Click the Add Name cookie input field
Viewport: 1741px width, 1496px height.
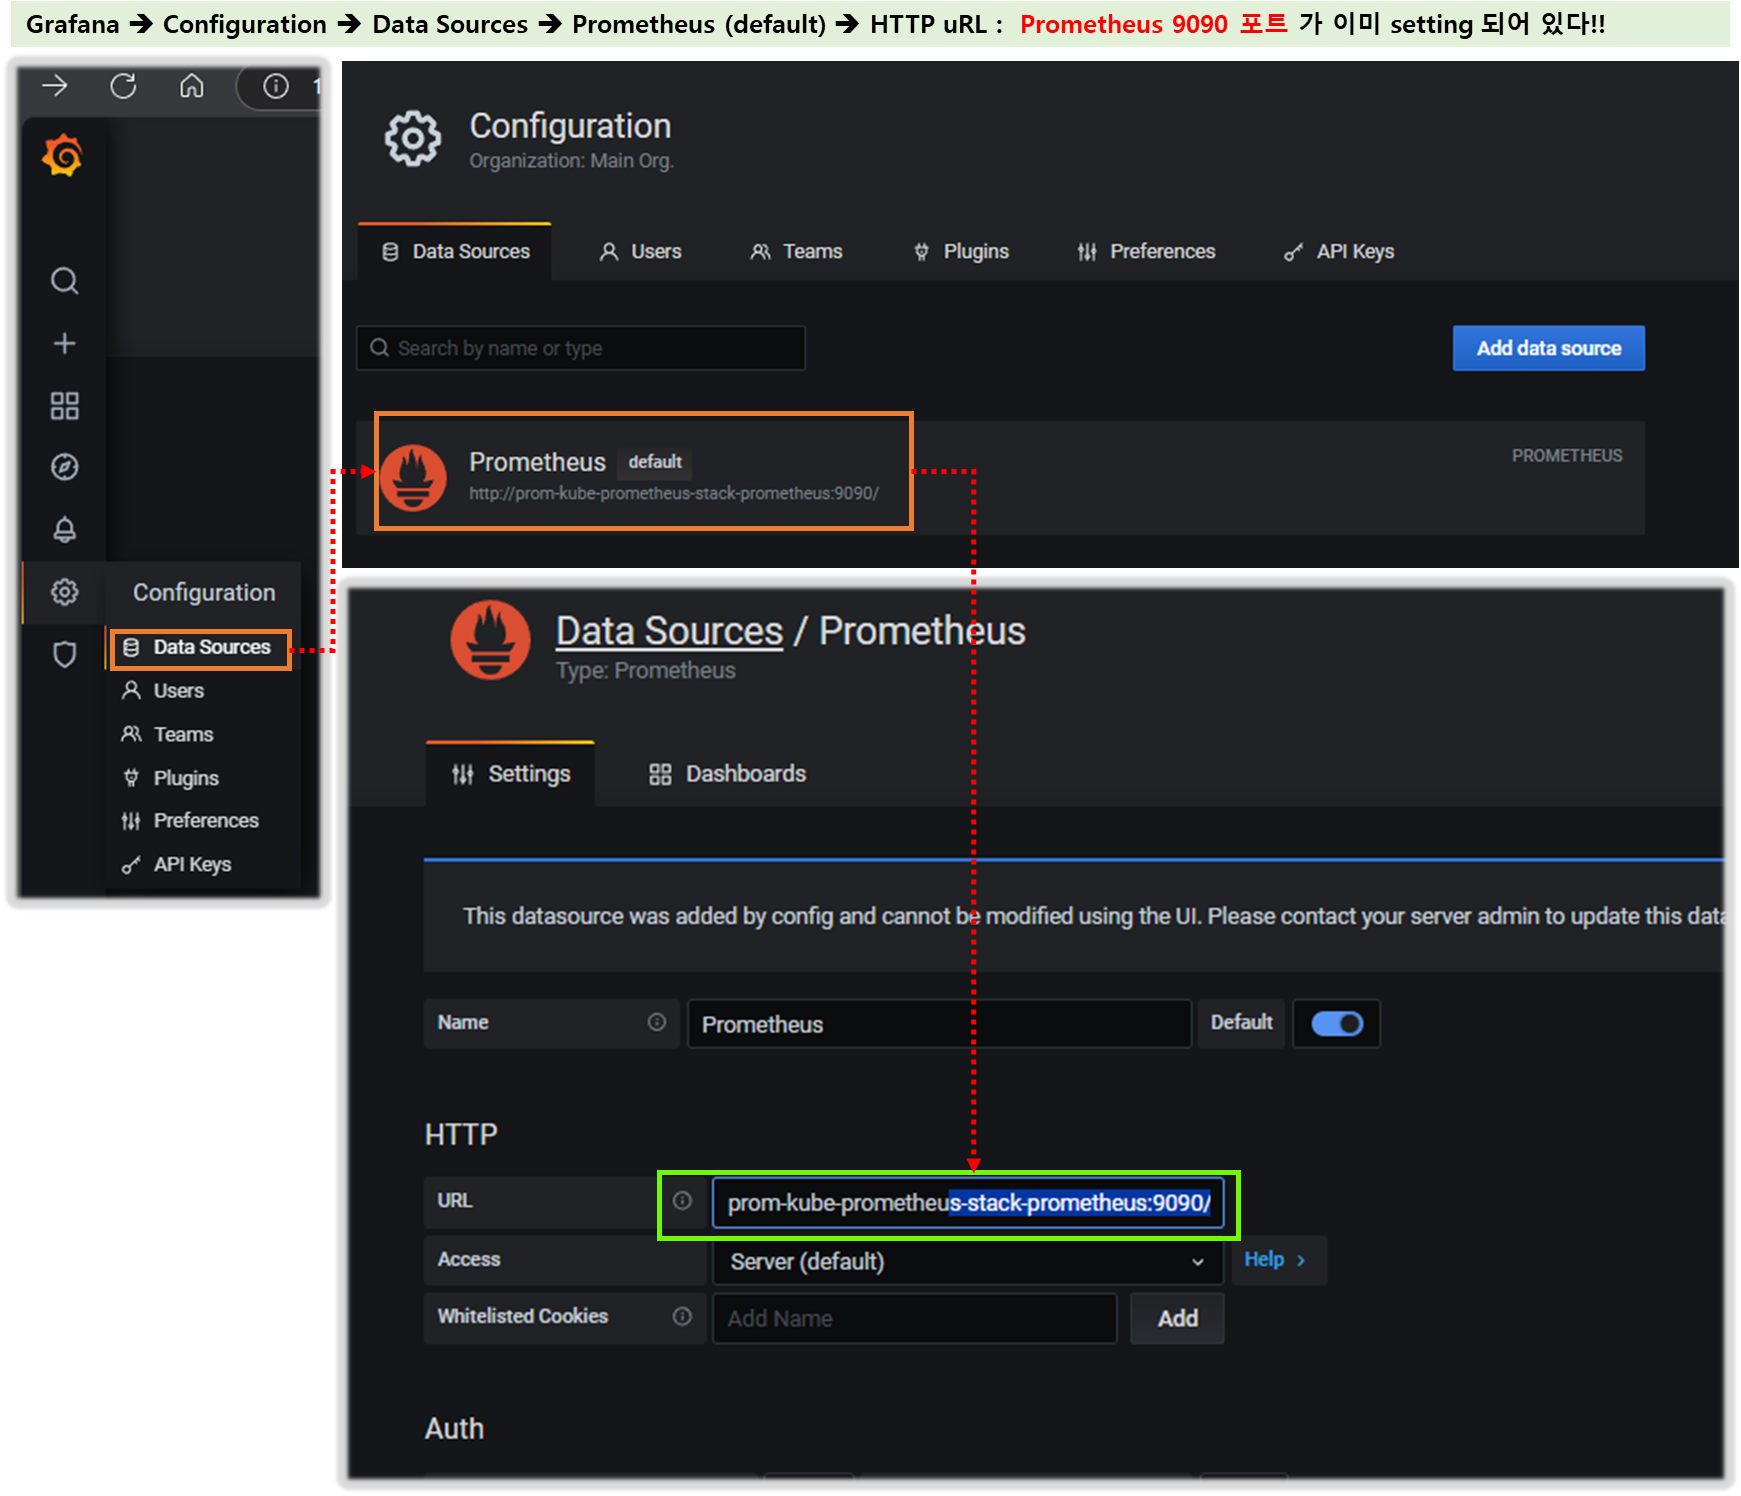tap(915, 1319)
